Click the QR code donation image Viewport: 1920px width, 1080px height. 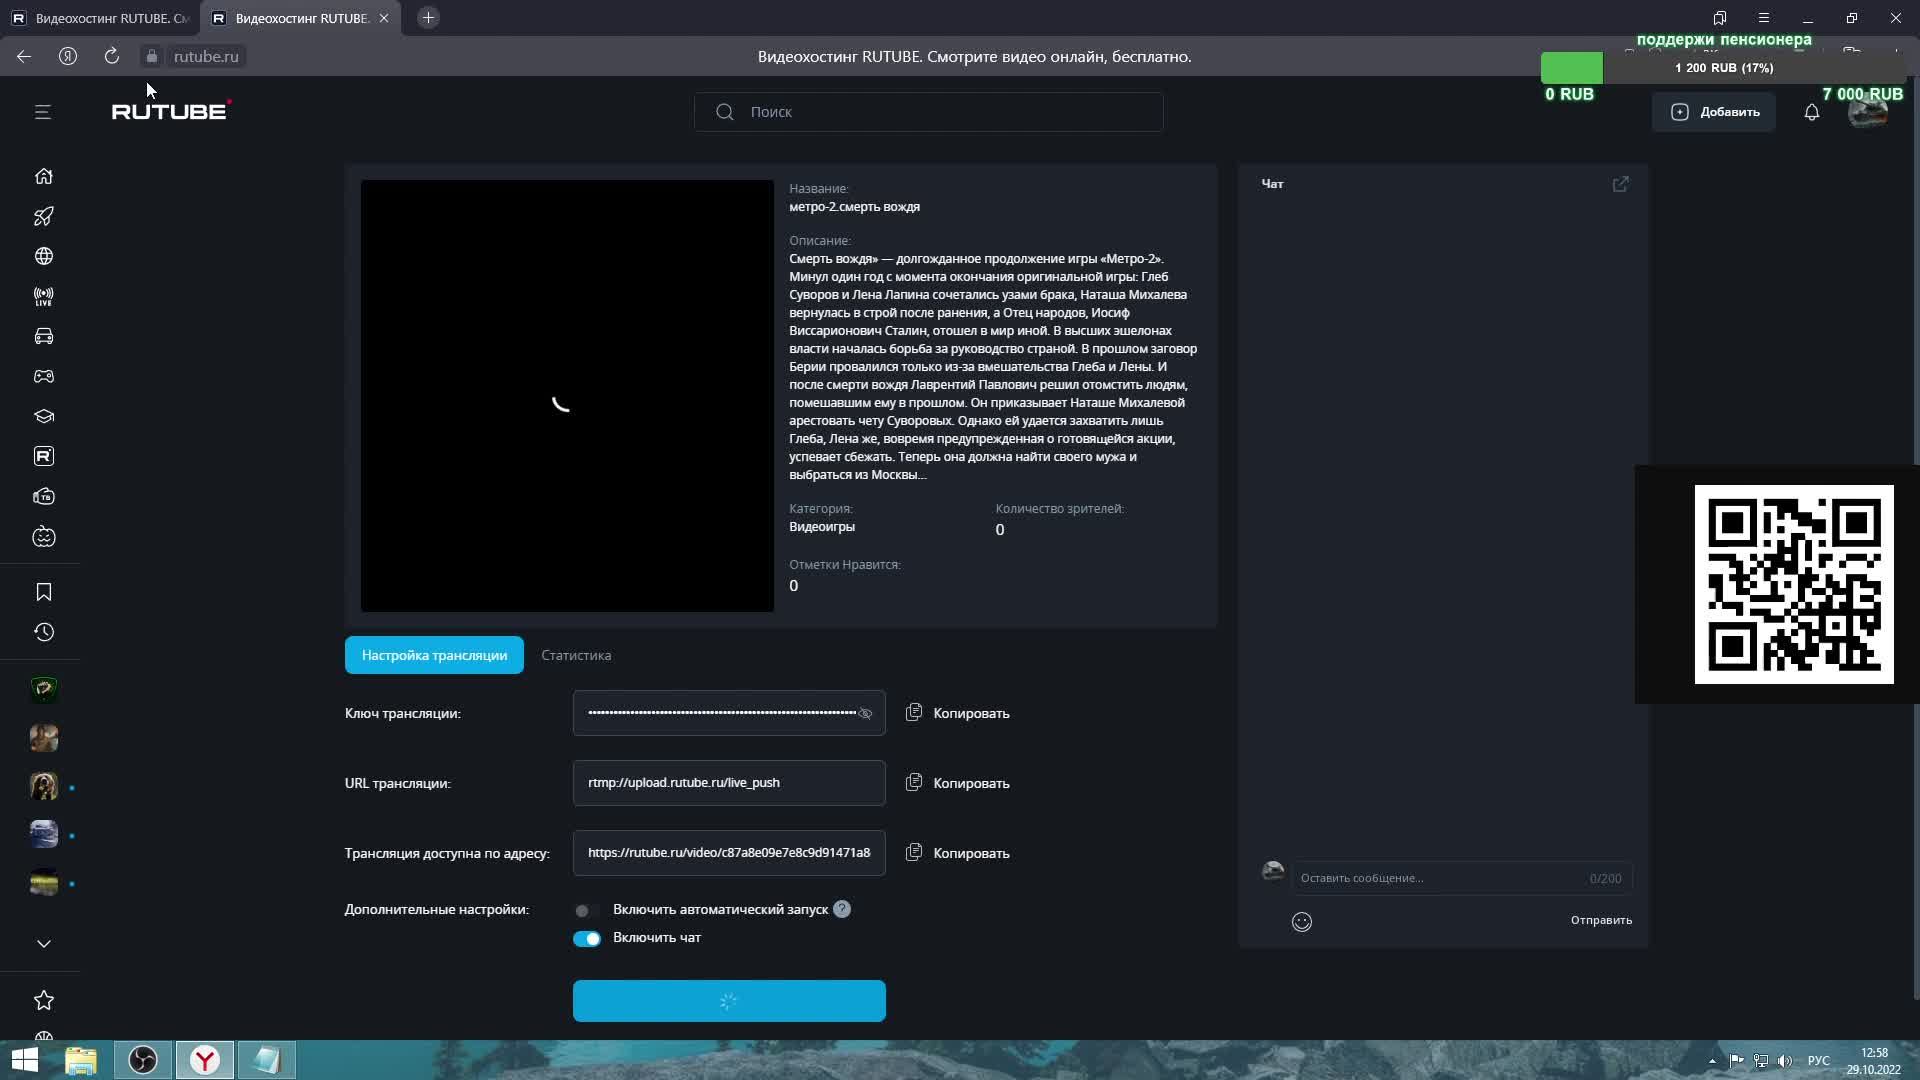point(1794,585)
